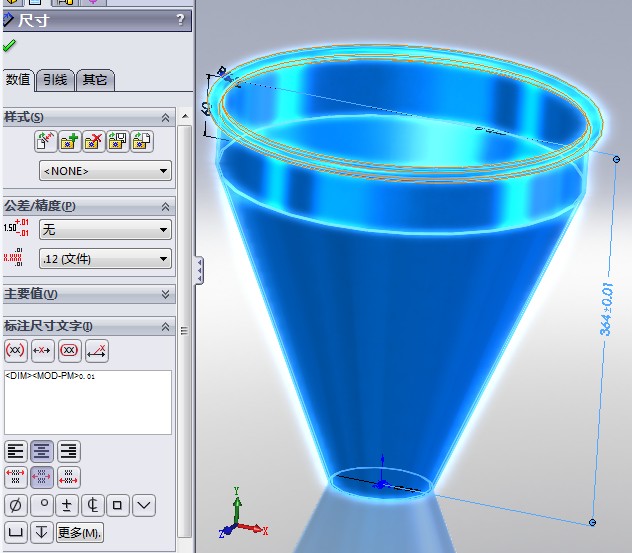Insert depth symbol
Viewport: 632px width, 553px height.
(42, 532)
